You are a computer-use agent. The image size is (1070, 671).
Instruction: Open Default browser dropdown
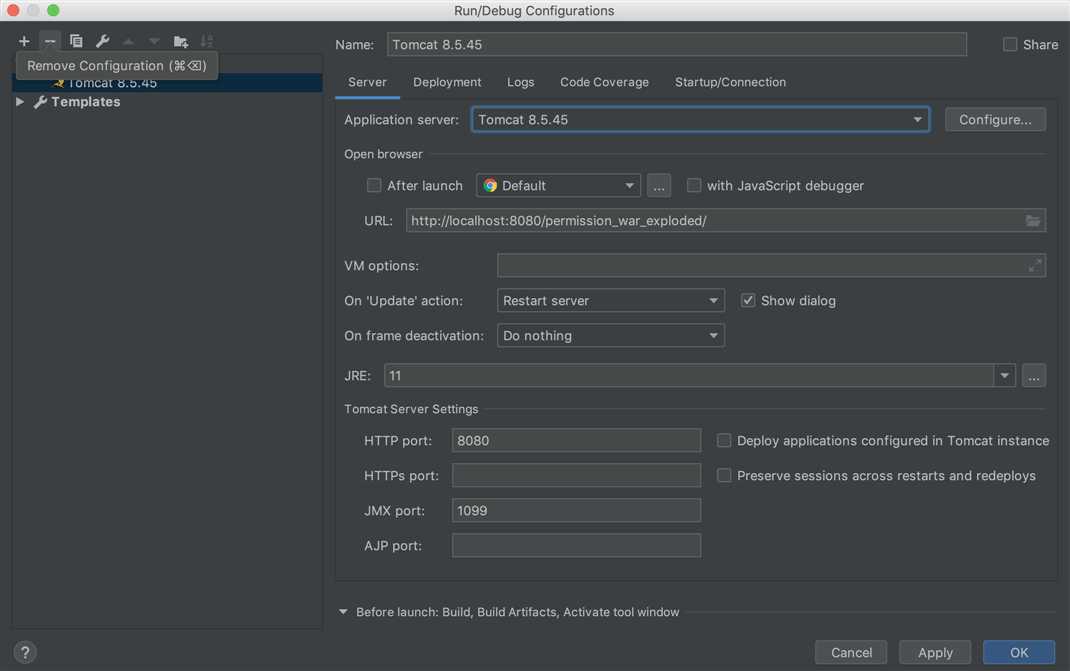(x=558, y=186)
